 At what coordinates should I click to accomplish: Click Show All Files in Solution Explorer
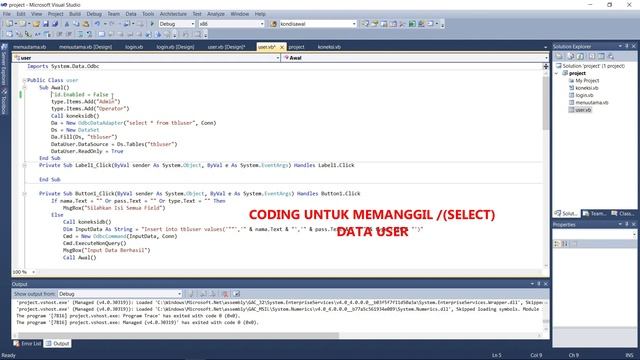pyautogui.click(x=571, y=56)
